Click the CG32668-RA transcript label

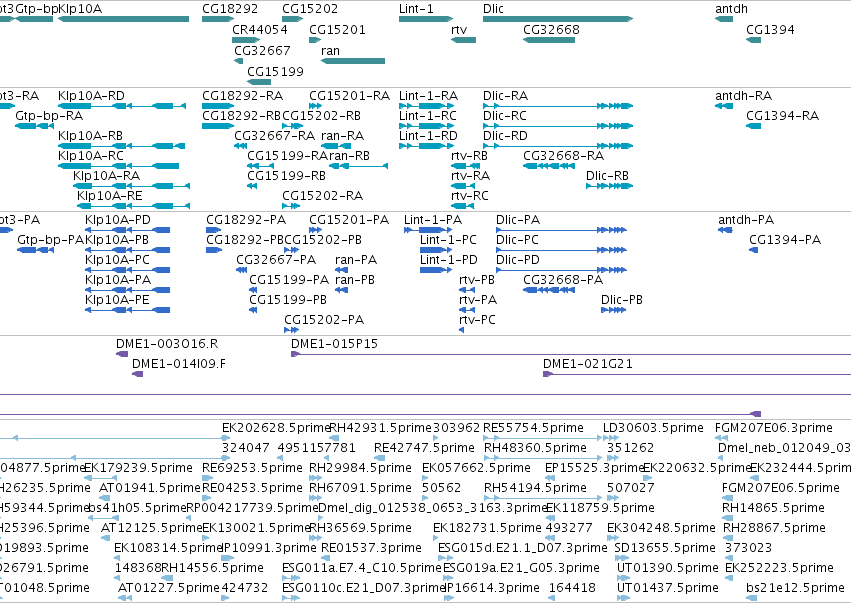[x=563, y=156]
